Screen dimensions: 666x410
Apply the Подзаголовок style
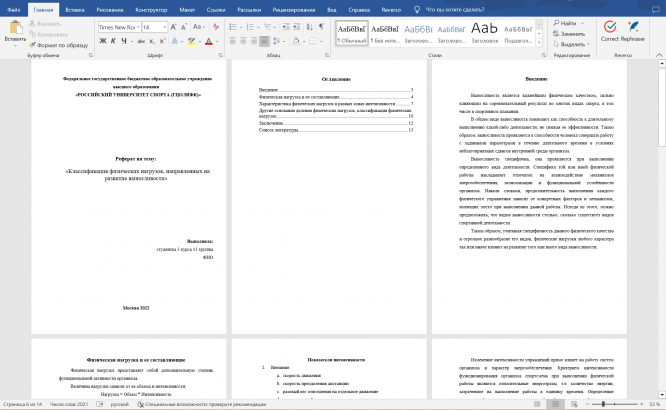point(518,33)
